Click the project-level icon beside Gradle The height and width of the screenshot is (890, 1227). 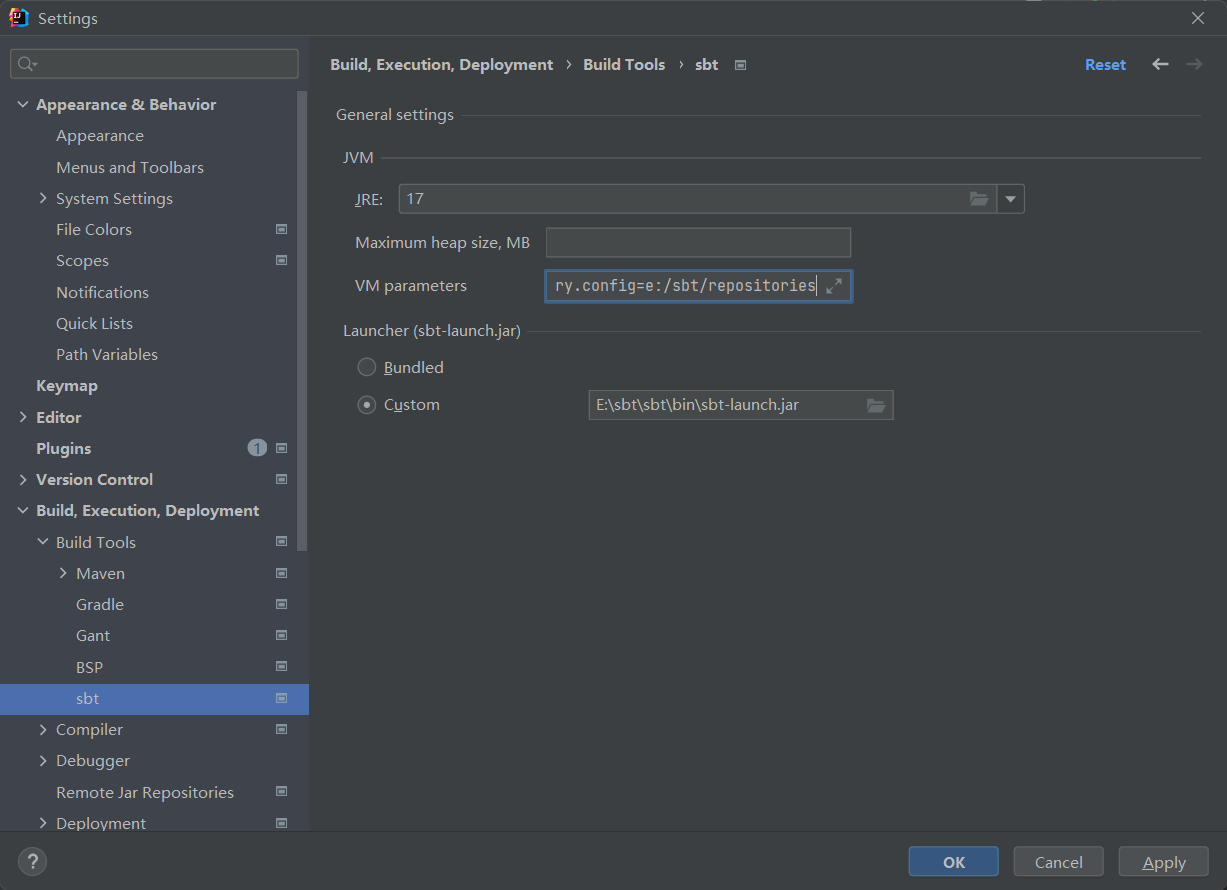pos(281,604)
